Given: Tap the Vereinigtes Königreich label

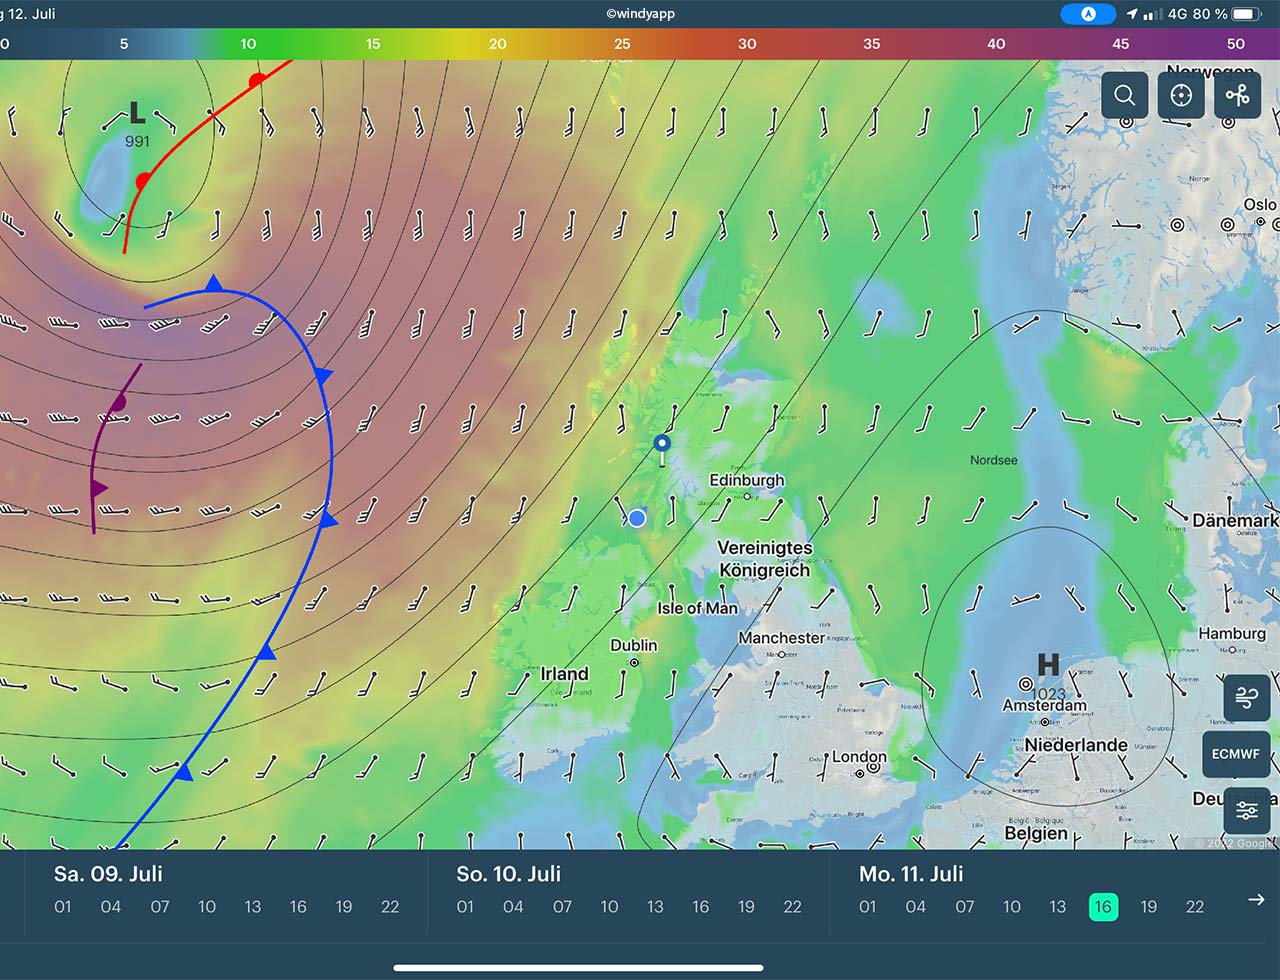Looking at the screenshot, I should tap(765, 559).
